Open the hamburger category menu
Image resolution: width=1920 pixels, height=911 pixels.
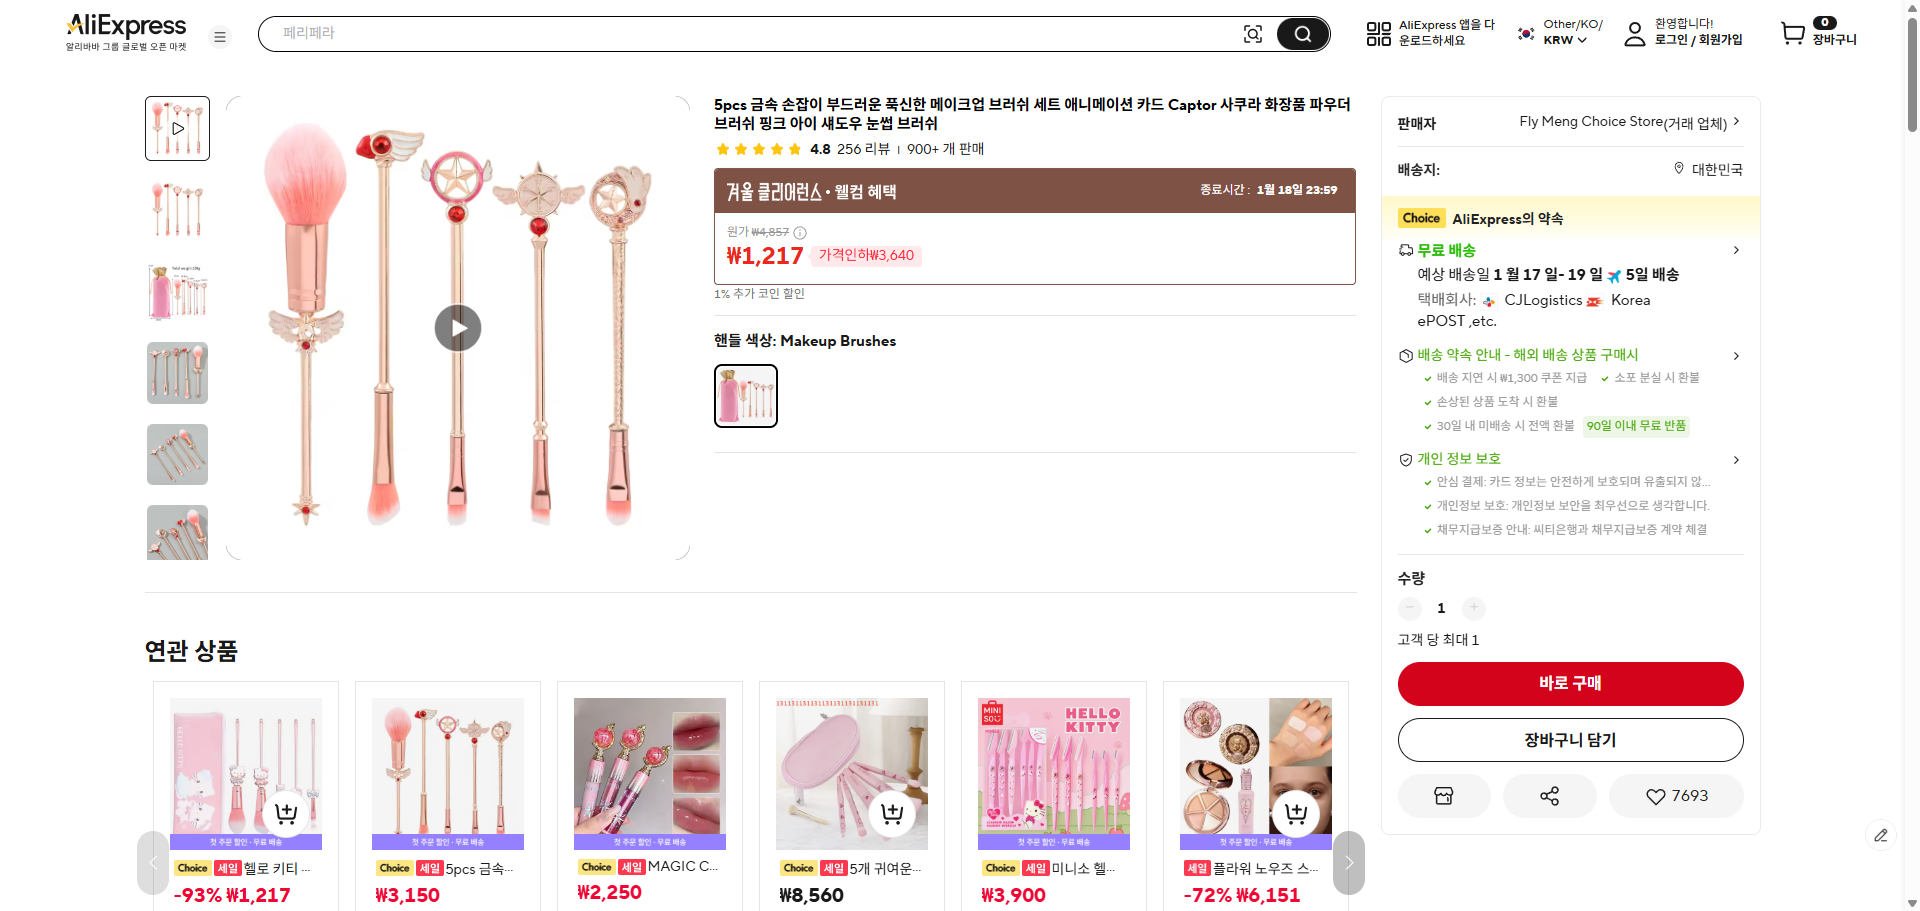click(220, 37)
